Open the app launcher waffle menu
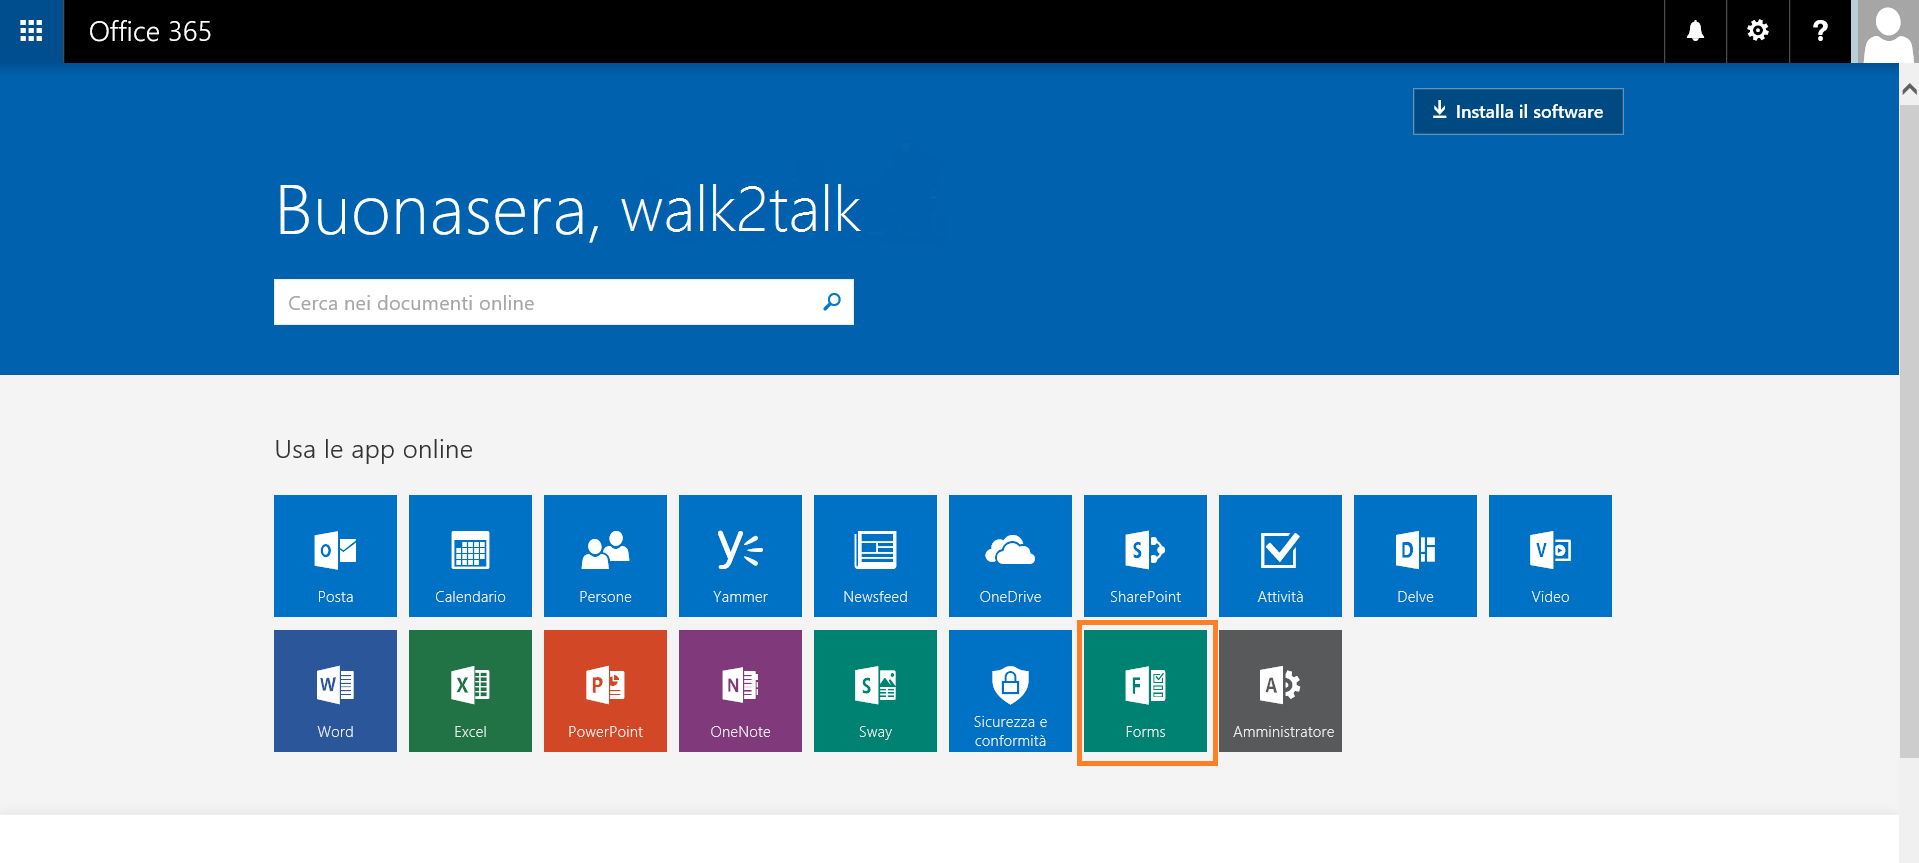Viewport: 1919px width, 863px height. [31, 31]
